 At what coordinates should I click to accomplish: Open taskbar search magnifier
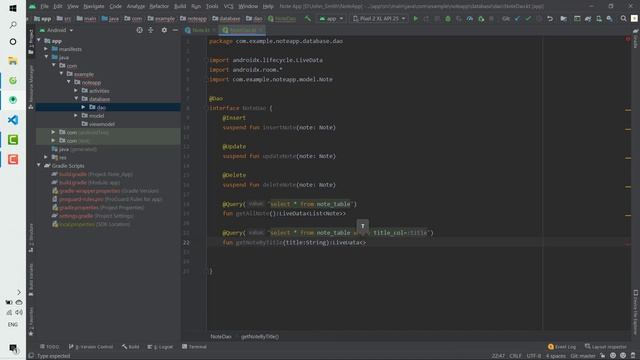click(13, 25)
